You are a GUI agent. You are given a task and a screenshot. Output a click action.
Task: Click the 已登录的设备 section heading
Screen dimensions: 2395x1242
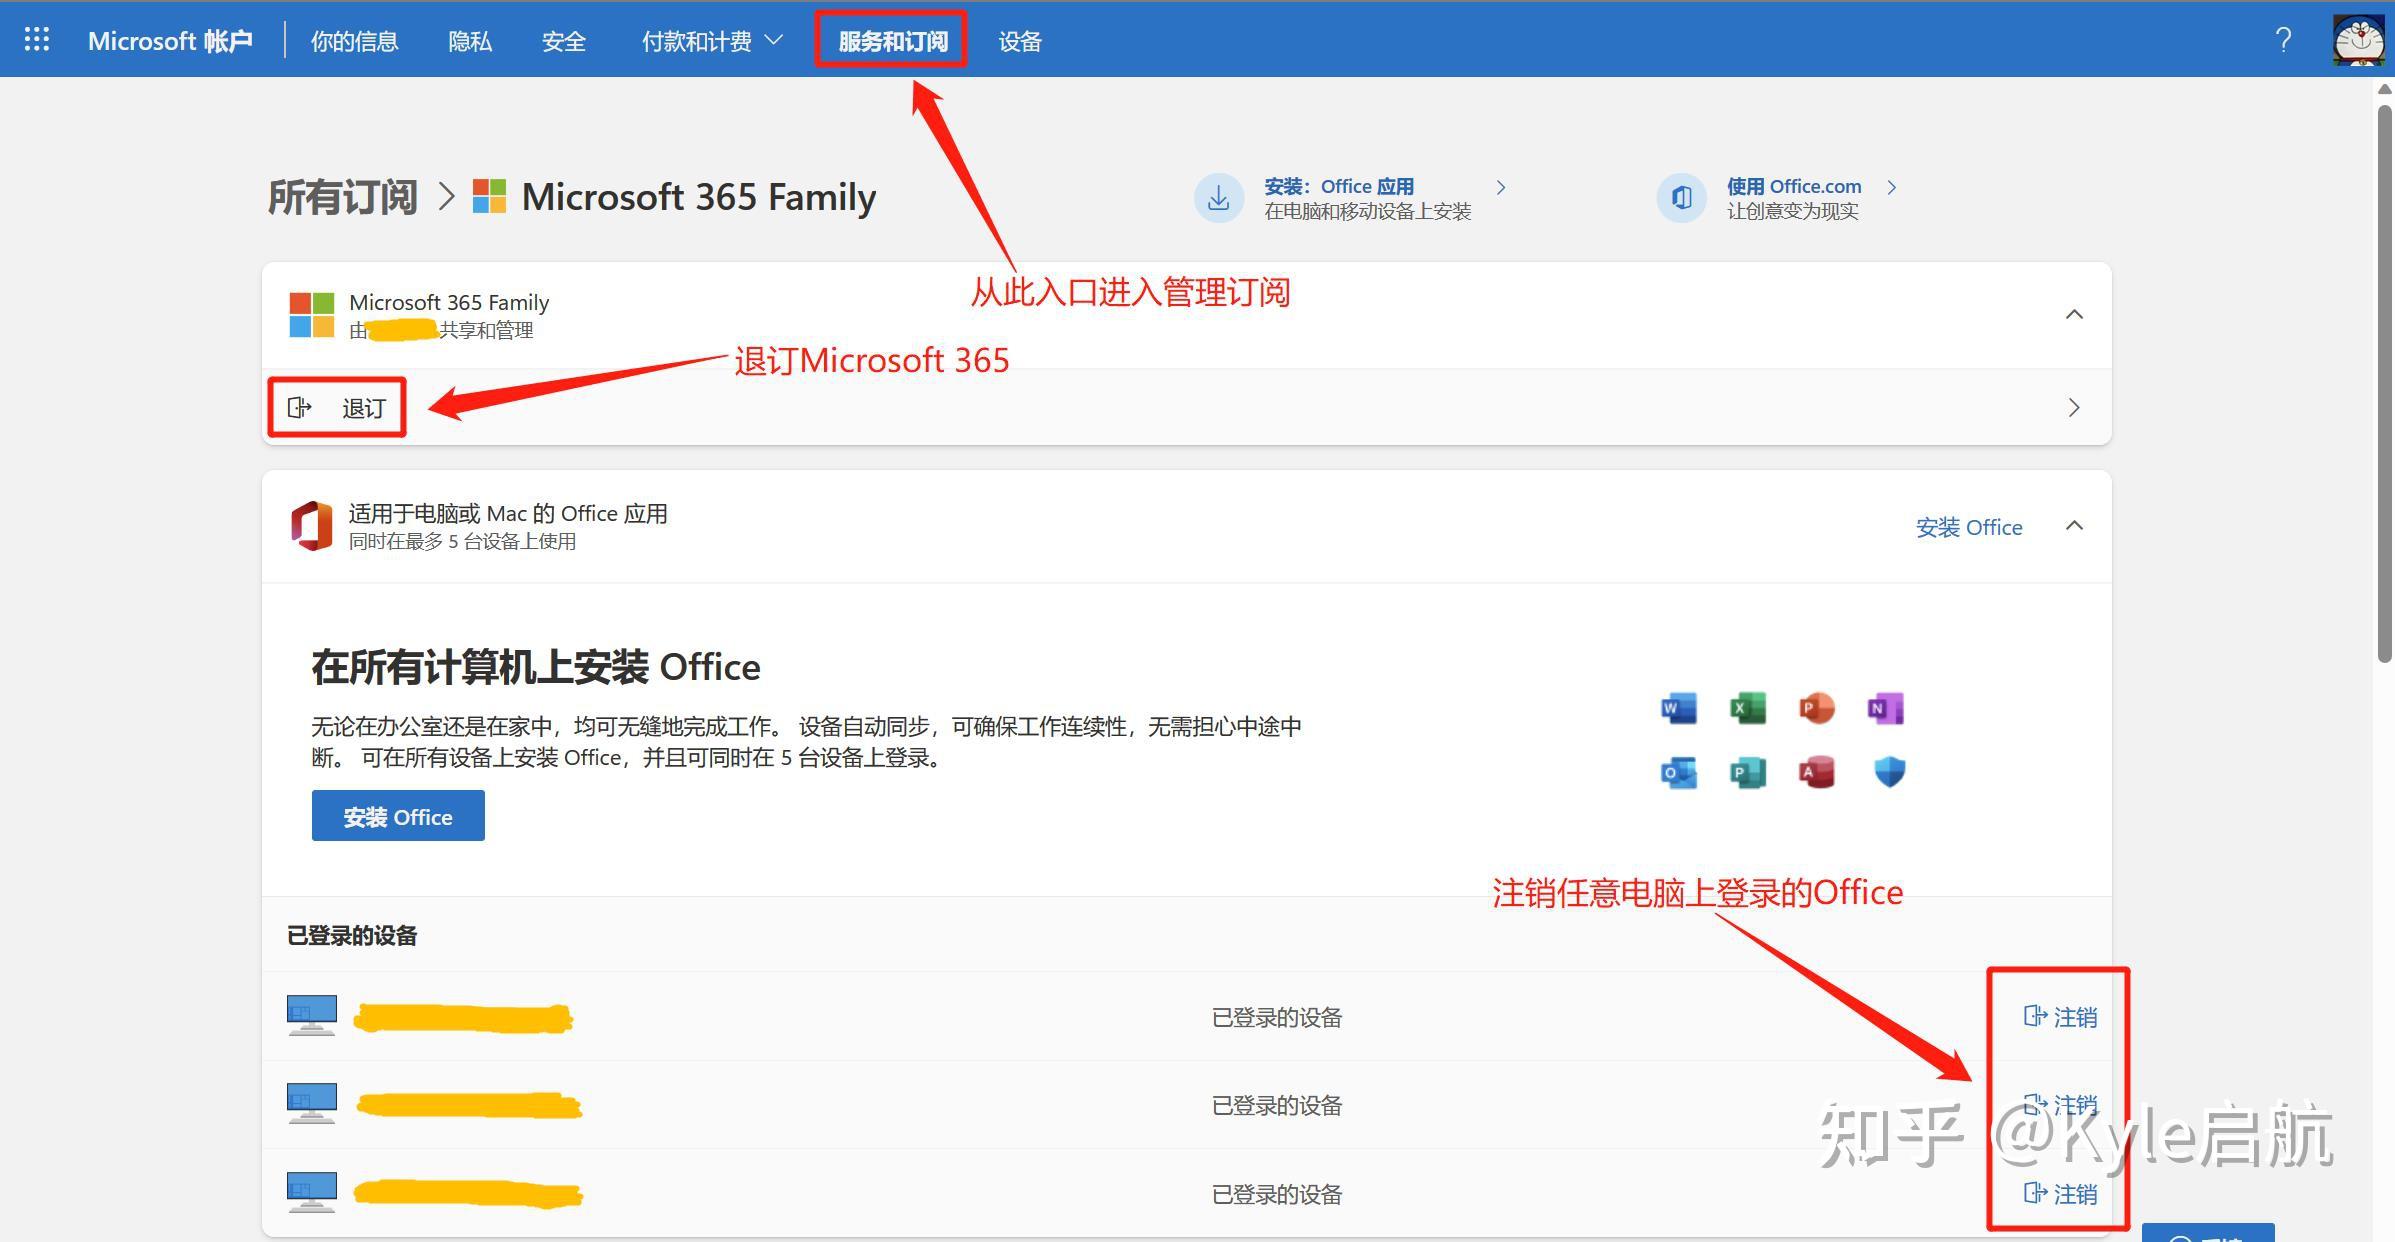point(352,936)
